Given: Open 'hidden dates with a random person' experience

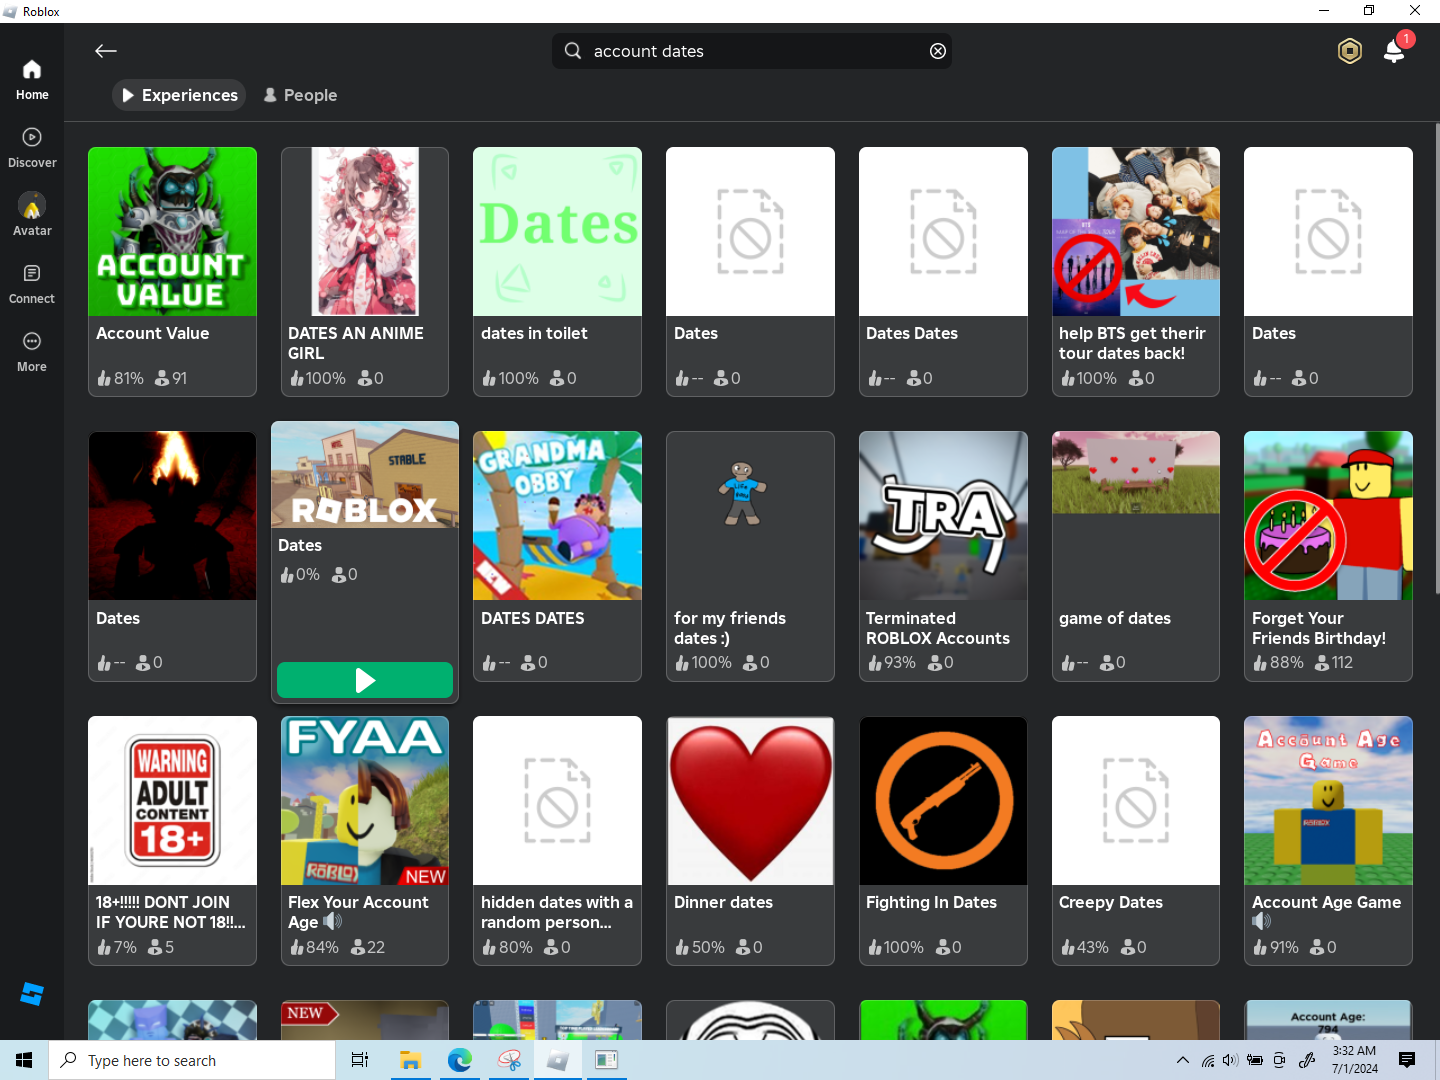Looking at the screenshot, I should click(557, 841).
